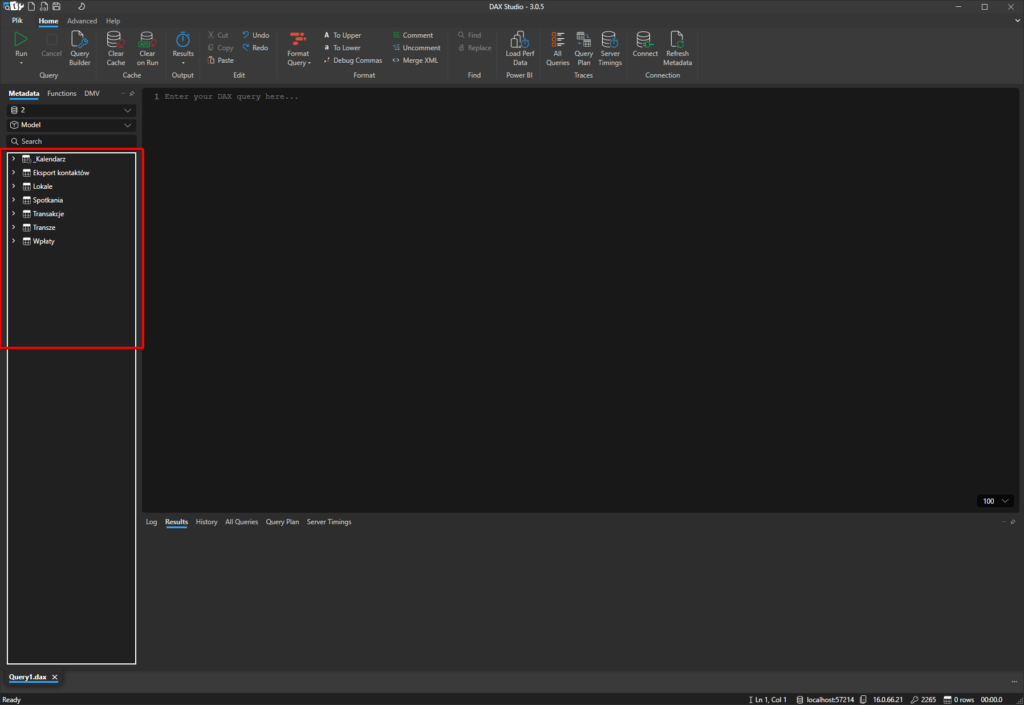Close the Query1.dax tab
The width and height of the screenshot is (1024, 705).
[55, 677]
